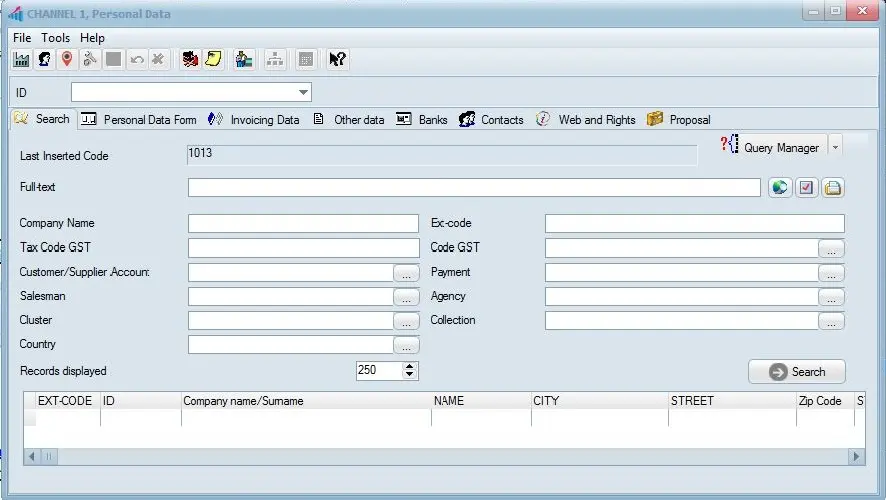886x500 pixels.
Task: Click the person head profile toolbar icon
Action: pos(44,60)
